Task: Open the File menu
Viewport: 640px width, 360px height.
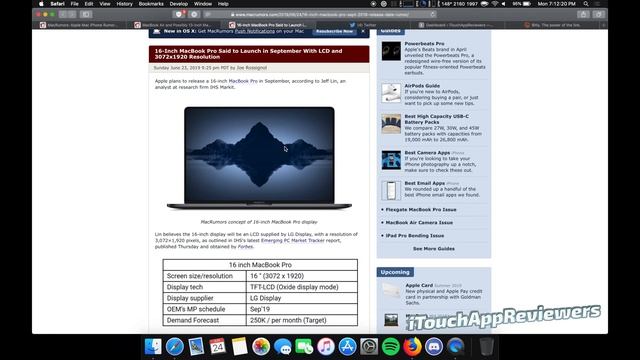Action: [74, 4]
